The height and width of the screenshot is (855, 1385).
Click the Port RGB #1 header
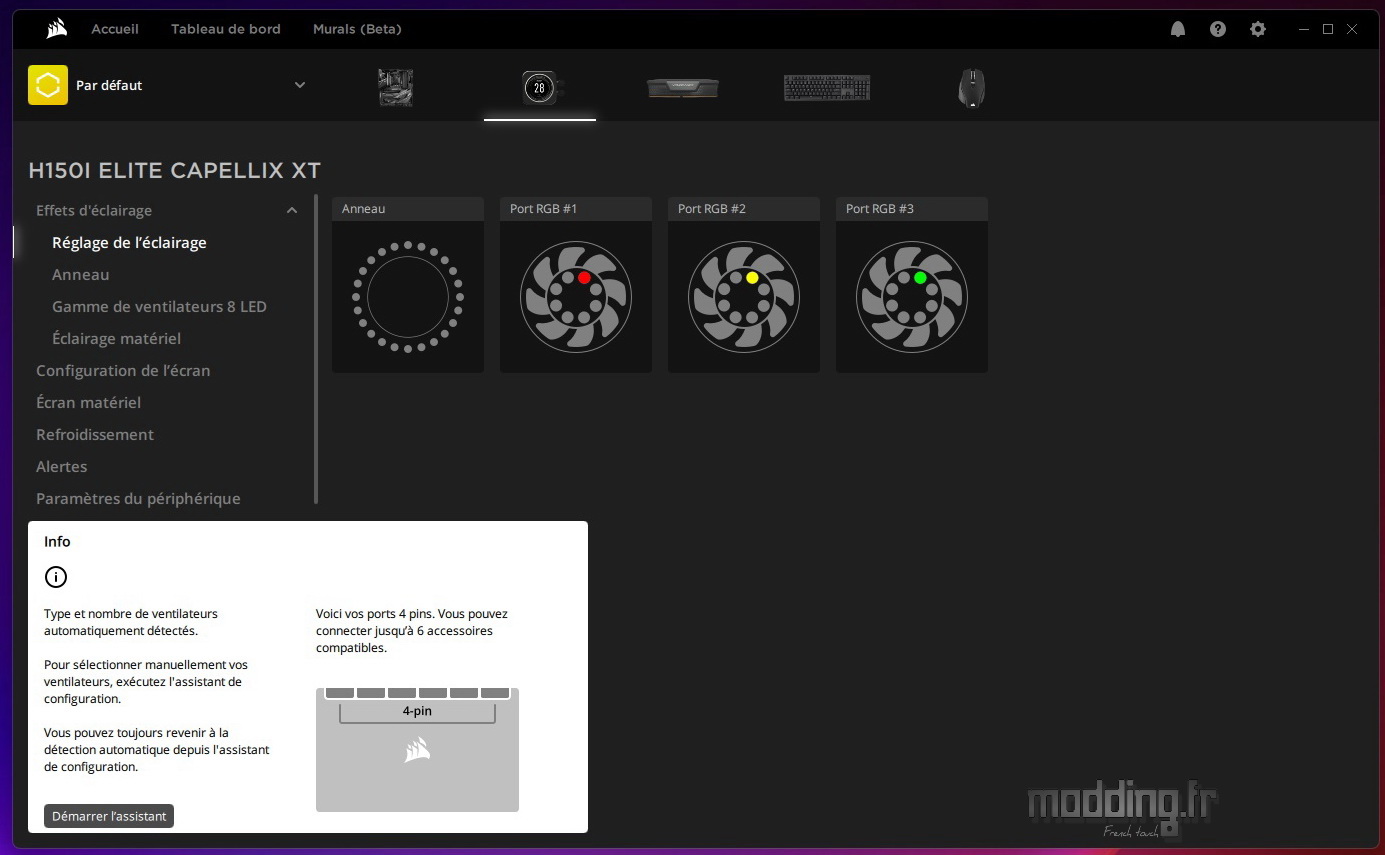576,209
